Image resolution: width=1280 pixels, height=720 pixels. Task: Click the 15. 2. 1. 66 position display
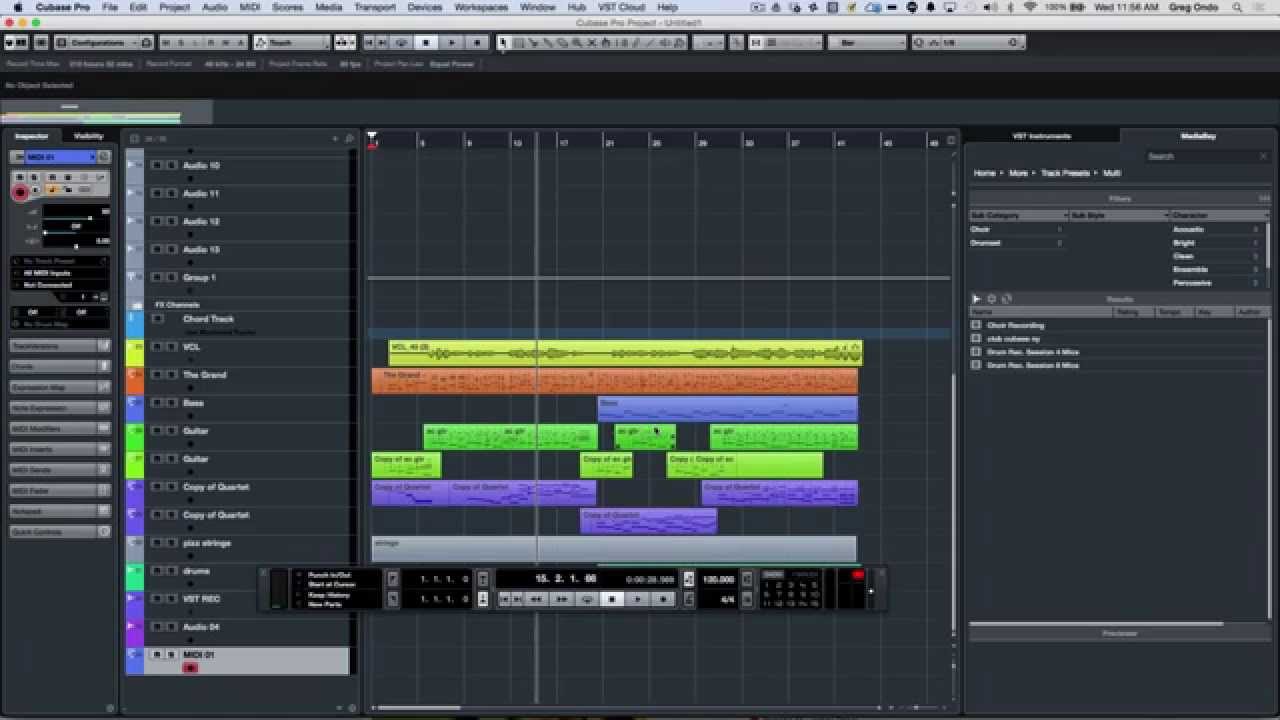(x=566, y=578)
